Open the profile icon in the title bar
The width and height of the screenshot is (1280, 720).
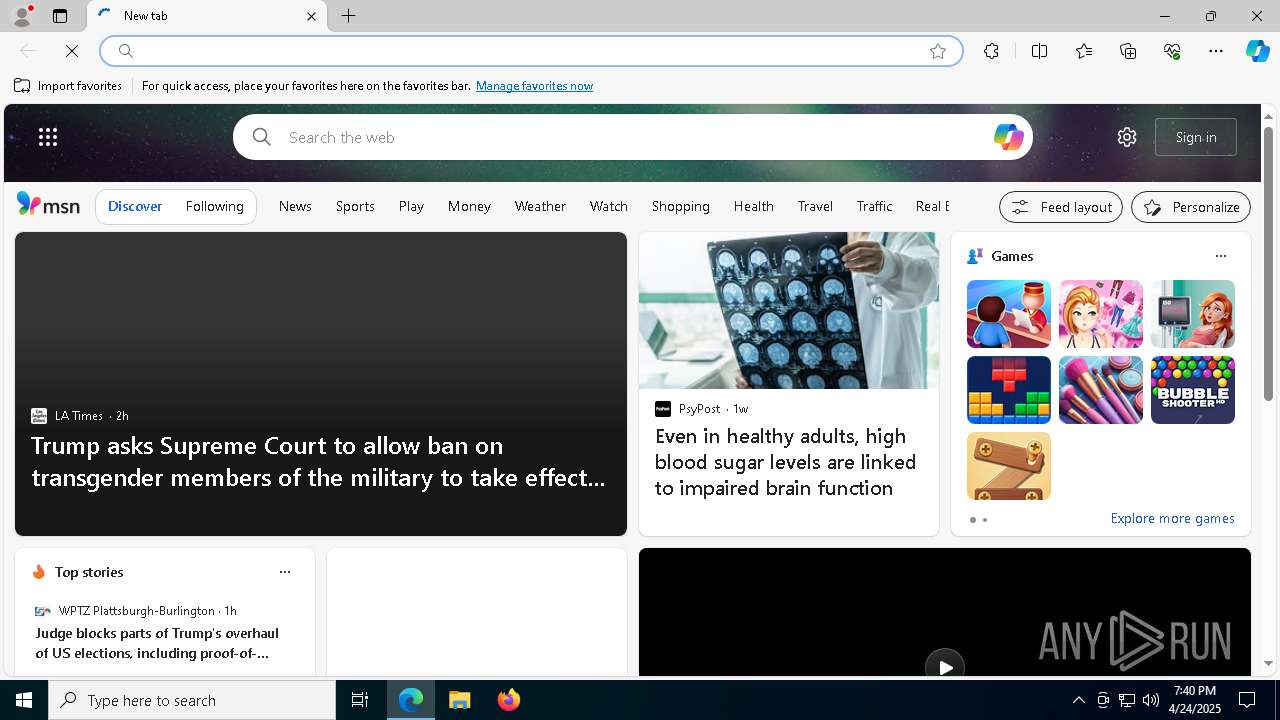click(x=21, y=16)
